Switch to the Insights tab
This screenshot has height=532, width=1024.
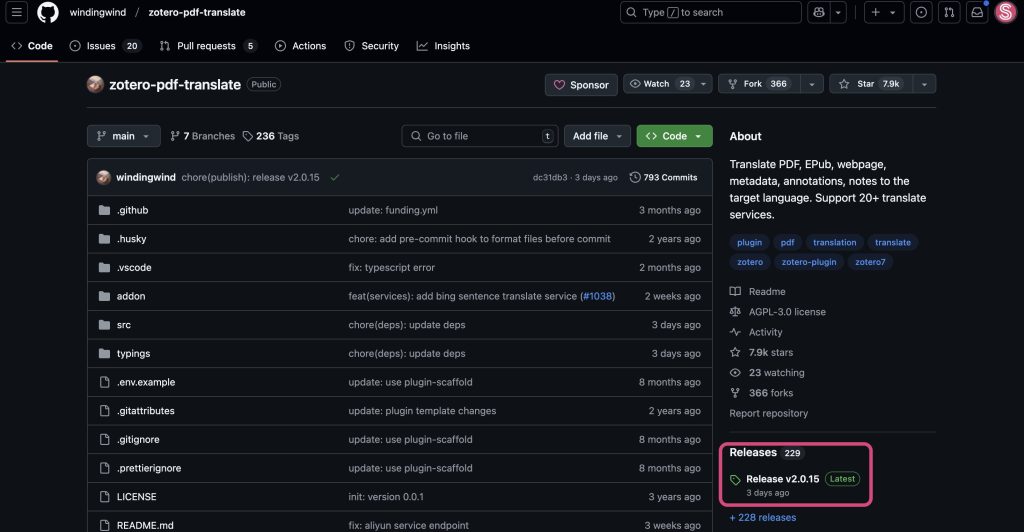[x=443, y=46]
